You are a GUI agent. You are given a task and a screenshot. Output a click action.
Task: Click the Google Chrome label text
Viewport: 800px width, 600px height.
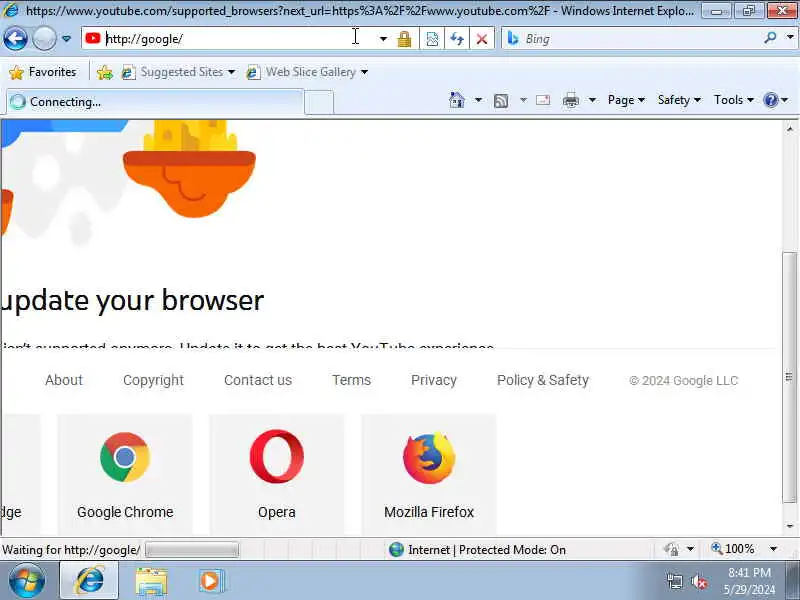coord(125,512)
